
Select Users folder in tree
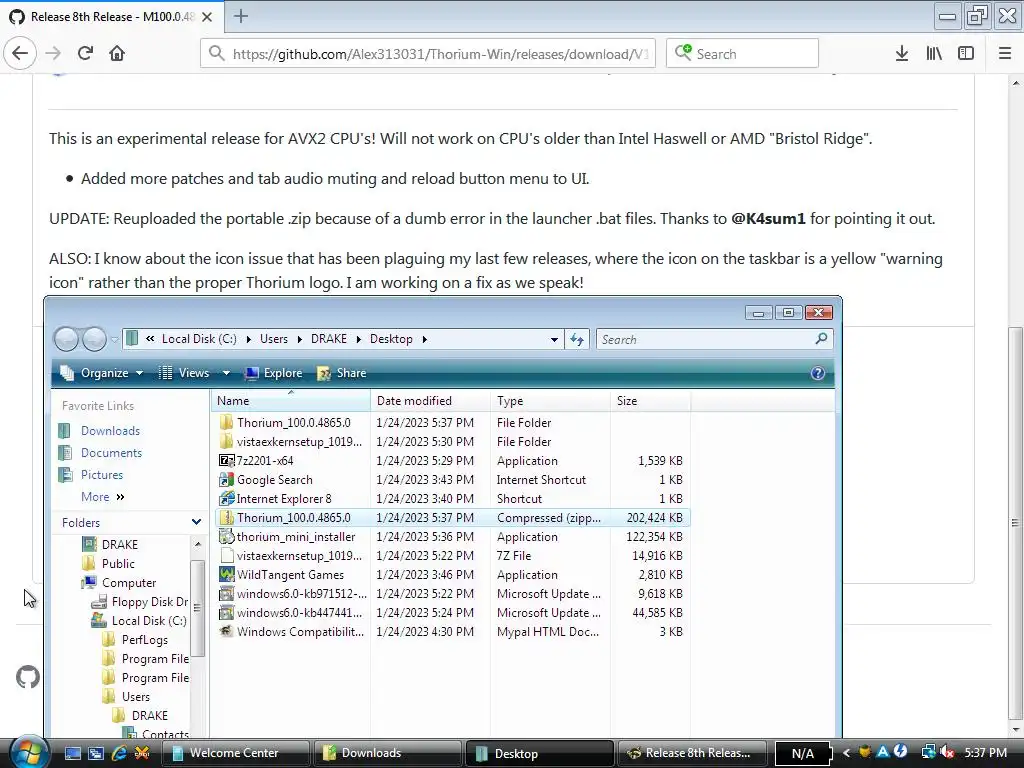[x=135, y=697]
